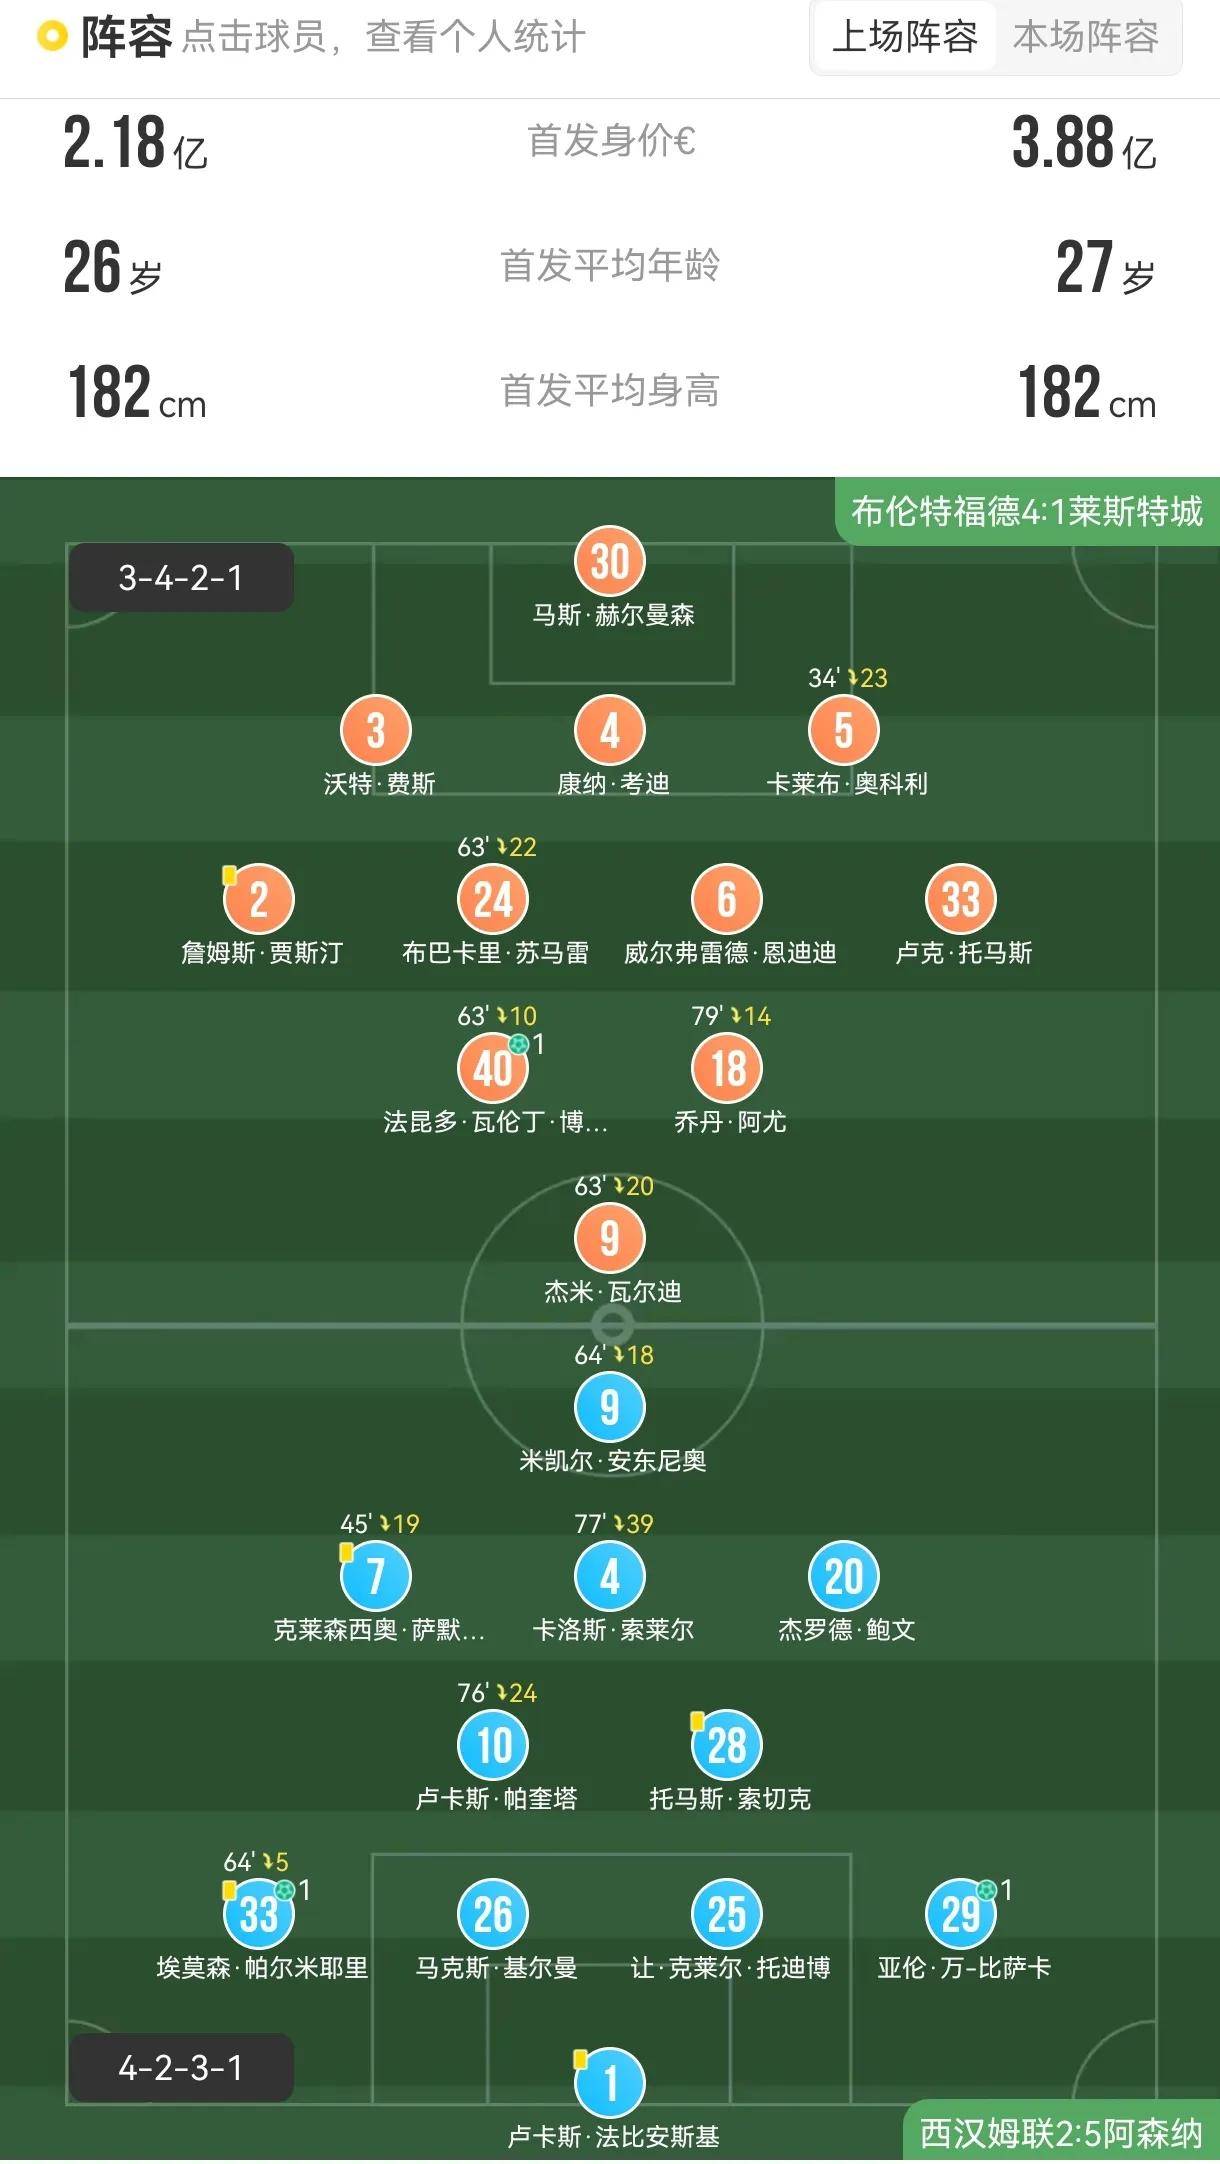
Task: Select player 30 马斯·赫尔曼森 goalkeeper icon
Action: 611,562
